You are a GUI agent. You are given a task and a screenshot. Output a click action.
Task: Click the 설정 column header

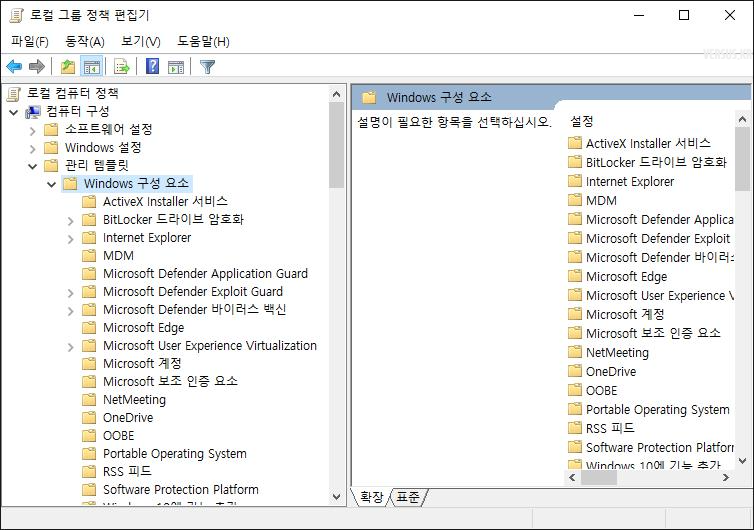click(x=581, y=121)
